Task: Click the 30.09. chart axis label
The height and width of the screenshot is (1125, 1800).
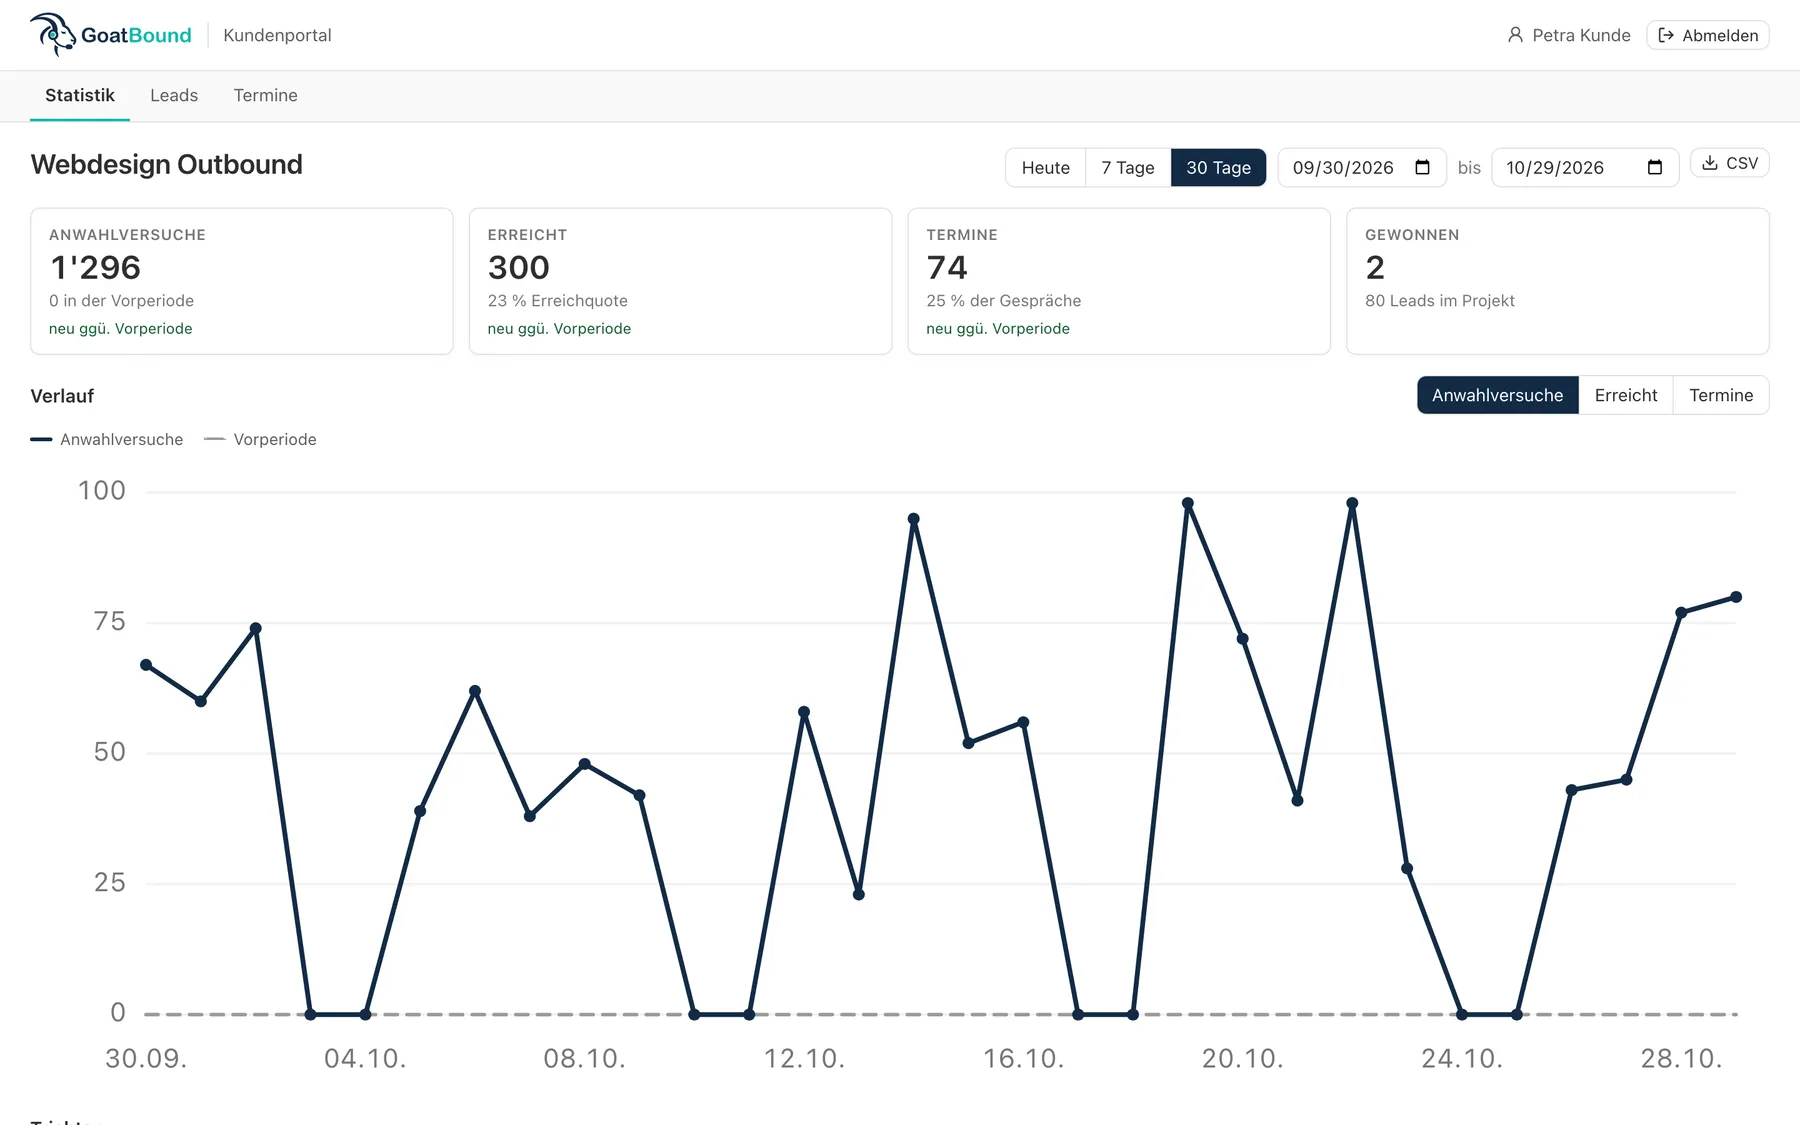Action: (x=146, y=1058)
